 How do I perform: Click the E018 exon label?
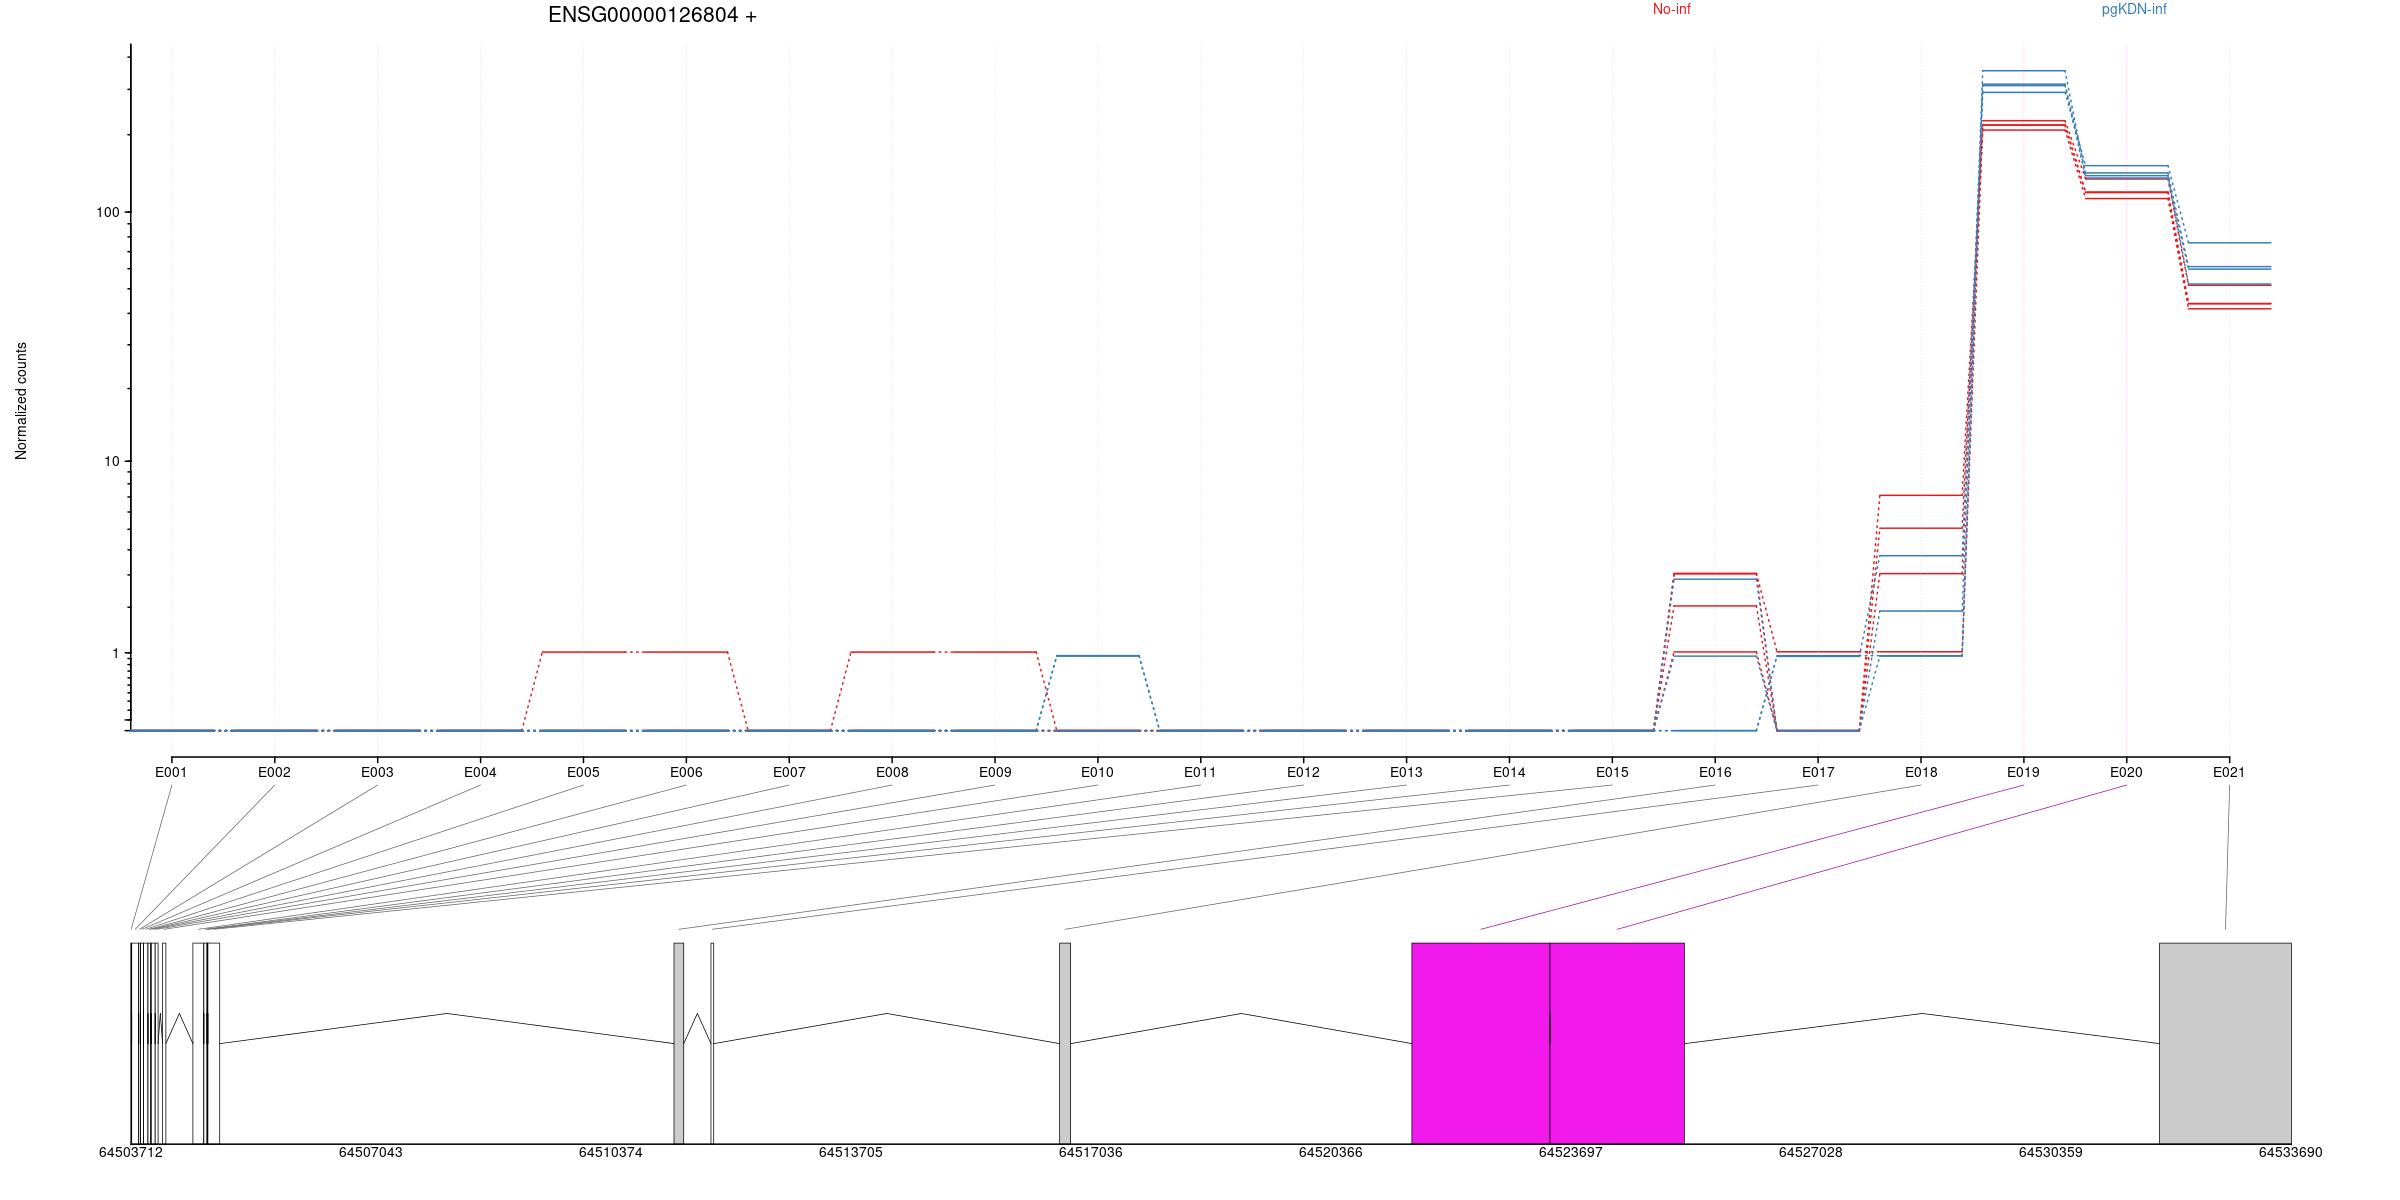pos(1921,772)
